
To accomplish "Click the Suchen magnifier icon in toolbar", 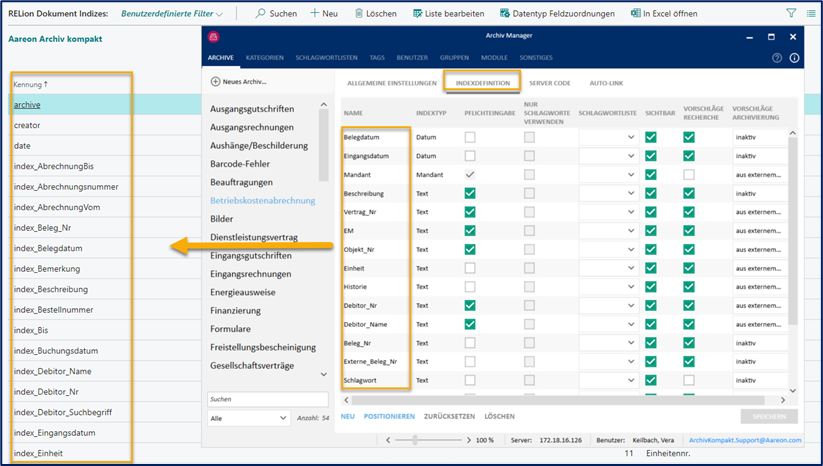I will (260, 14).
